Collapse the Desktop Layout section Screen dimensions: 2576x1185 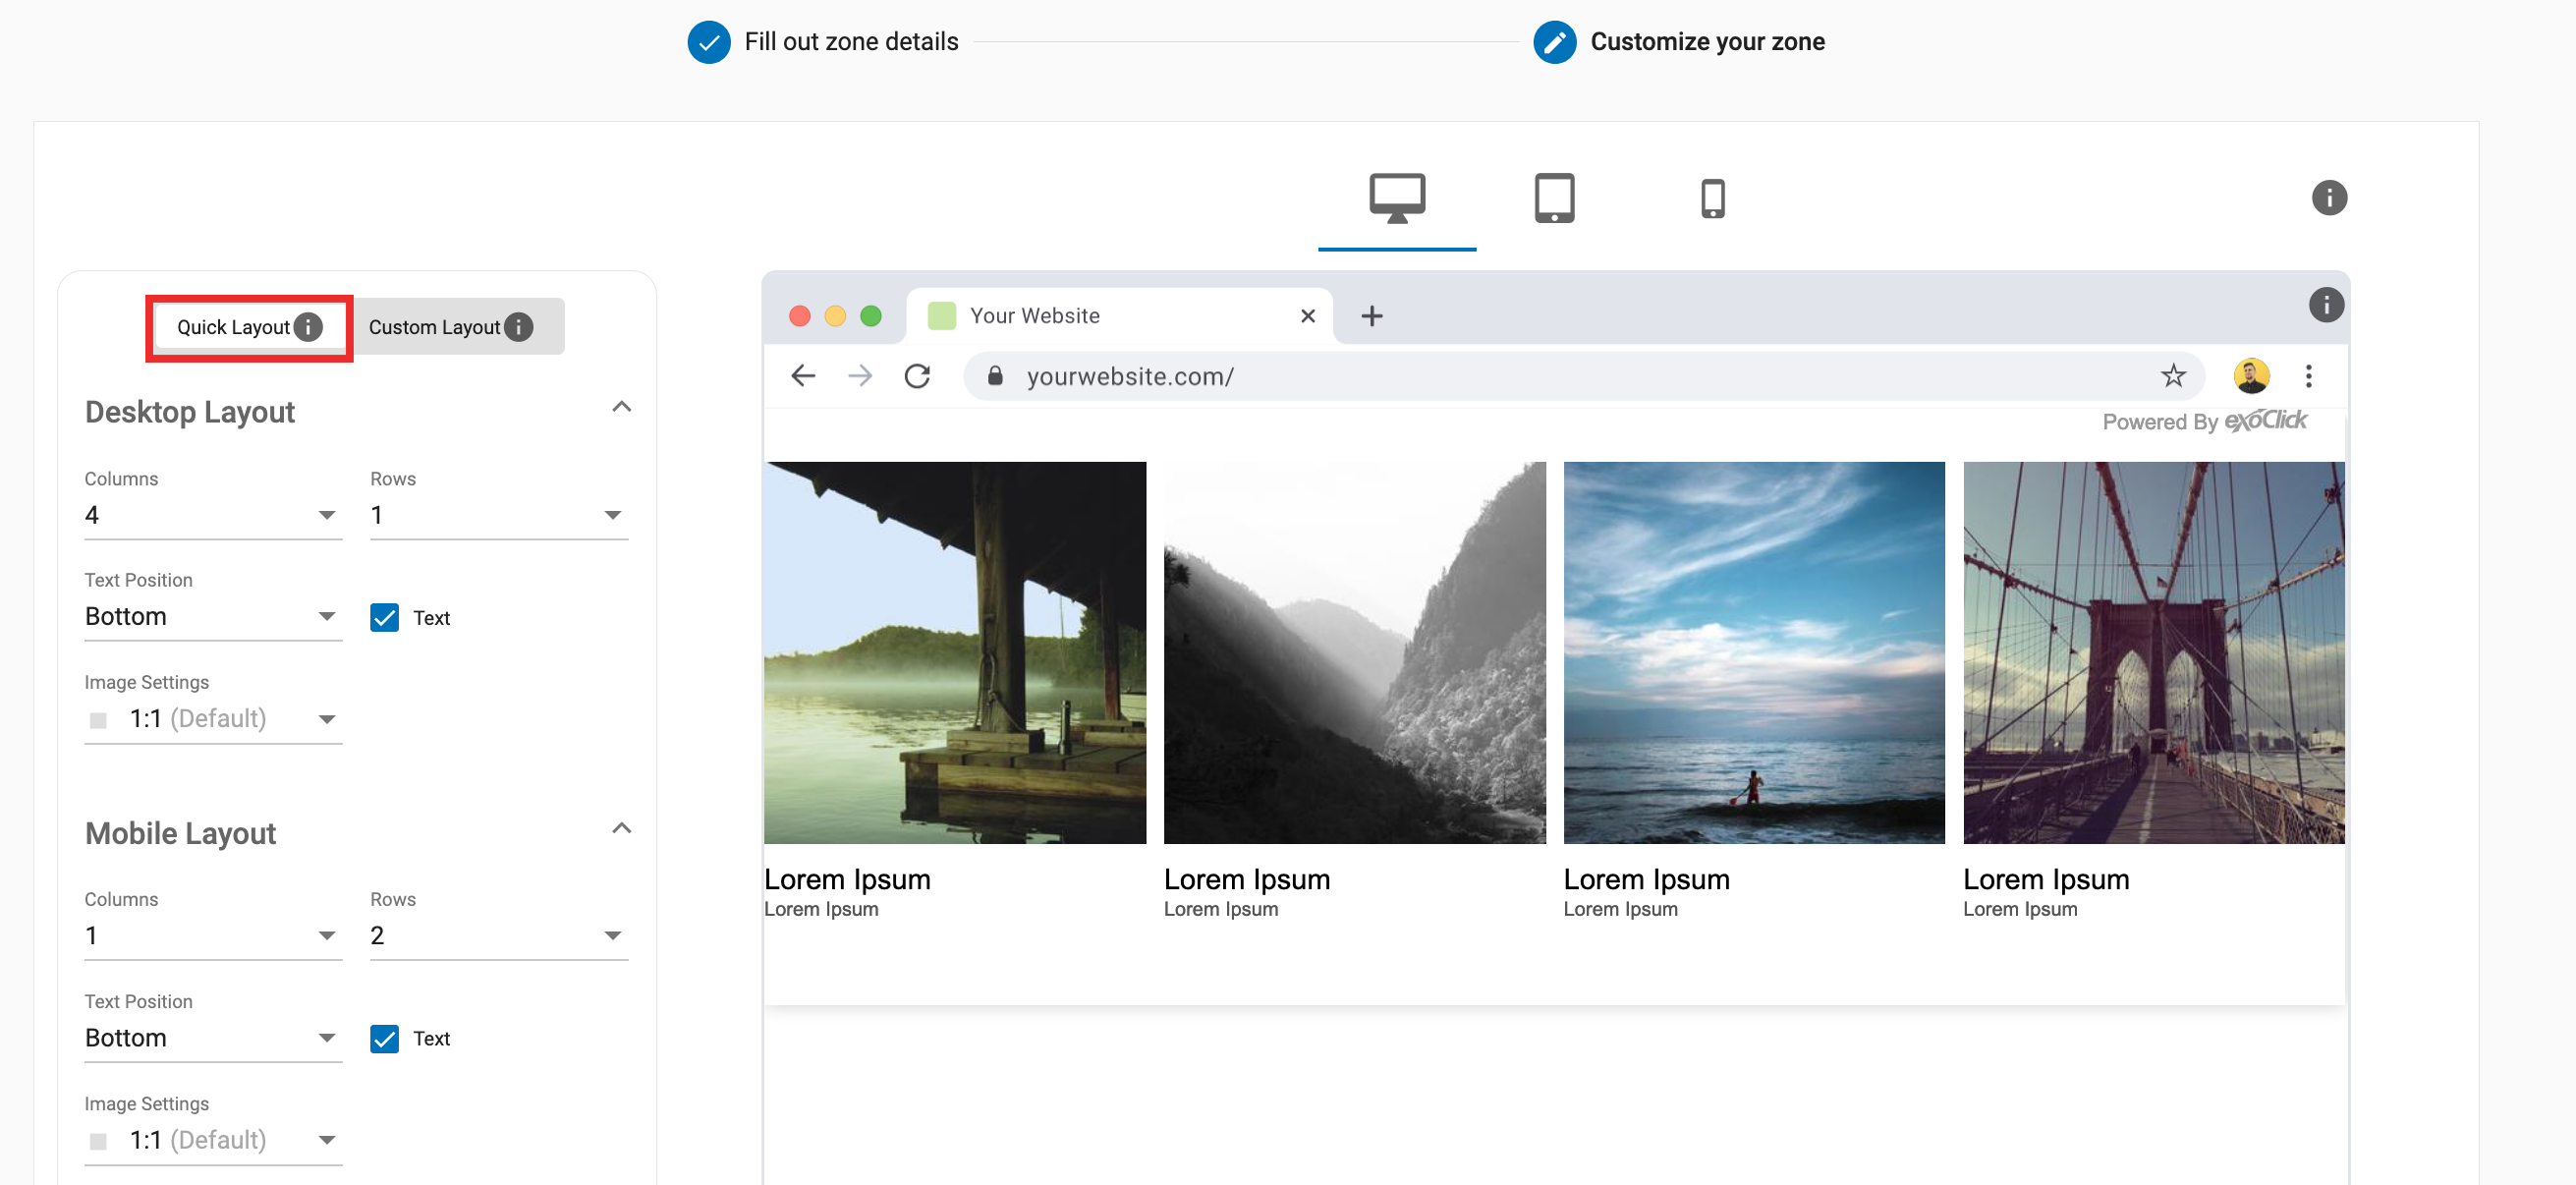pyautogui.click(x=621, y=407)
